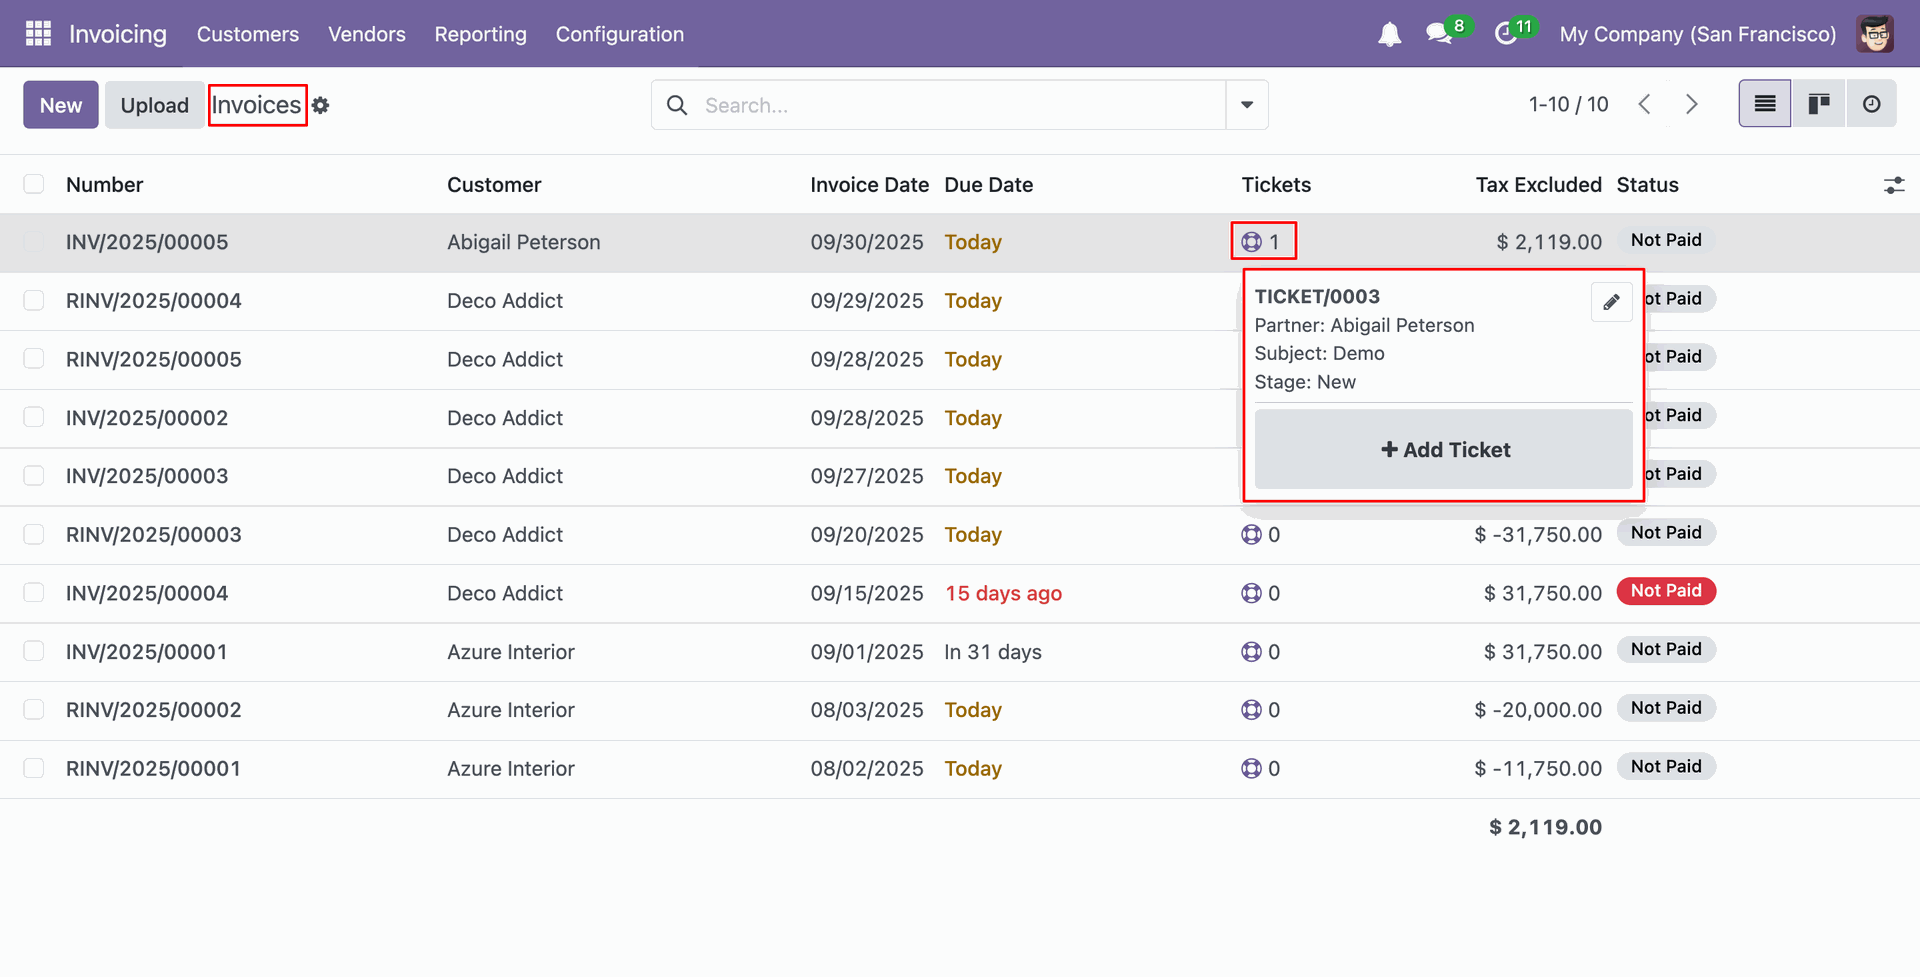Toggle the select-all checkbox in header
The image size is (1920, 977).
34,184
